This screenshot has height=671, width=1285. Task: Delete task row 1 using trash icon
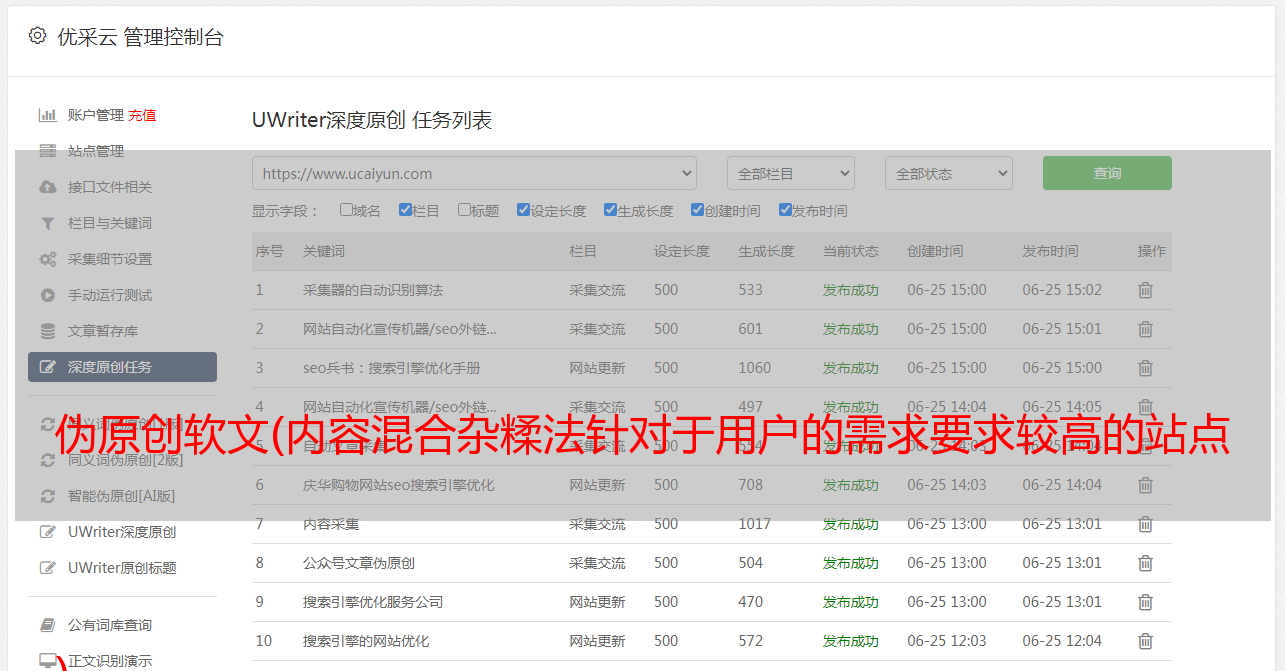(x=1145, y=290)
